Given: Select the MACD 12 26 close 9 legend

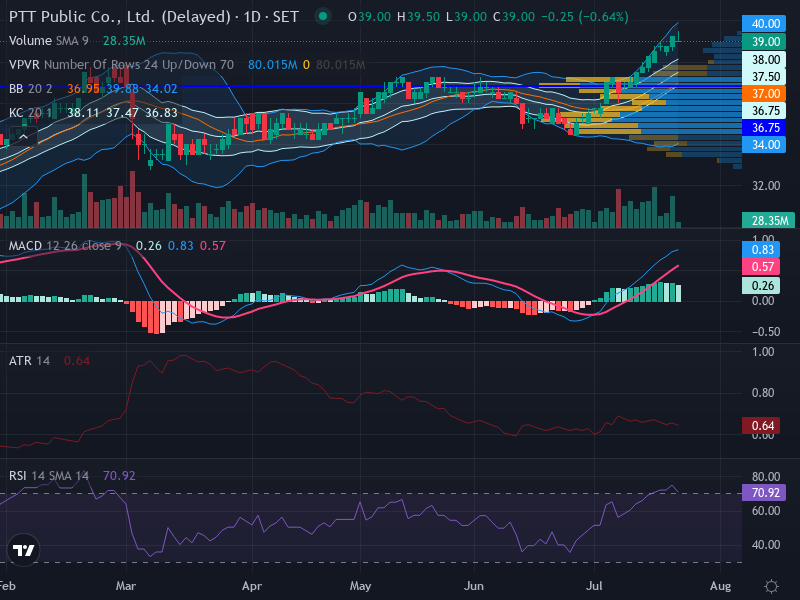Looking at the screenshot, I should click(65, 246).
